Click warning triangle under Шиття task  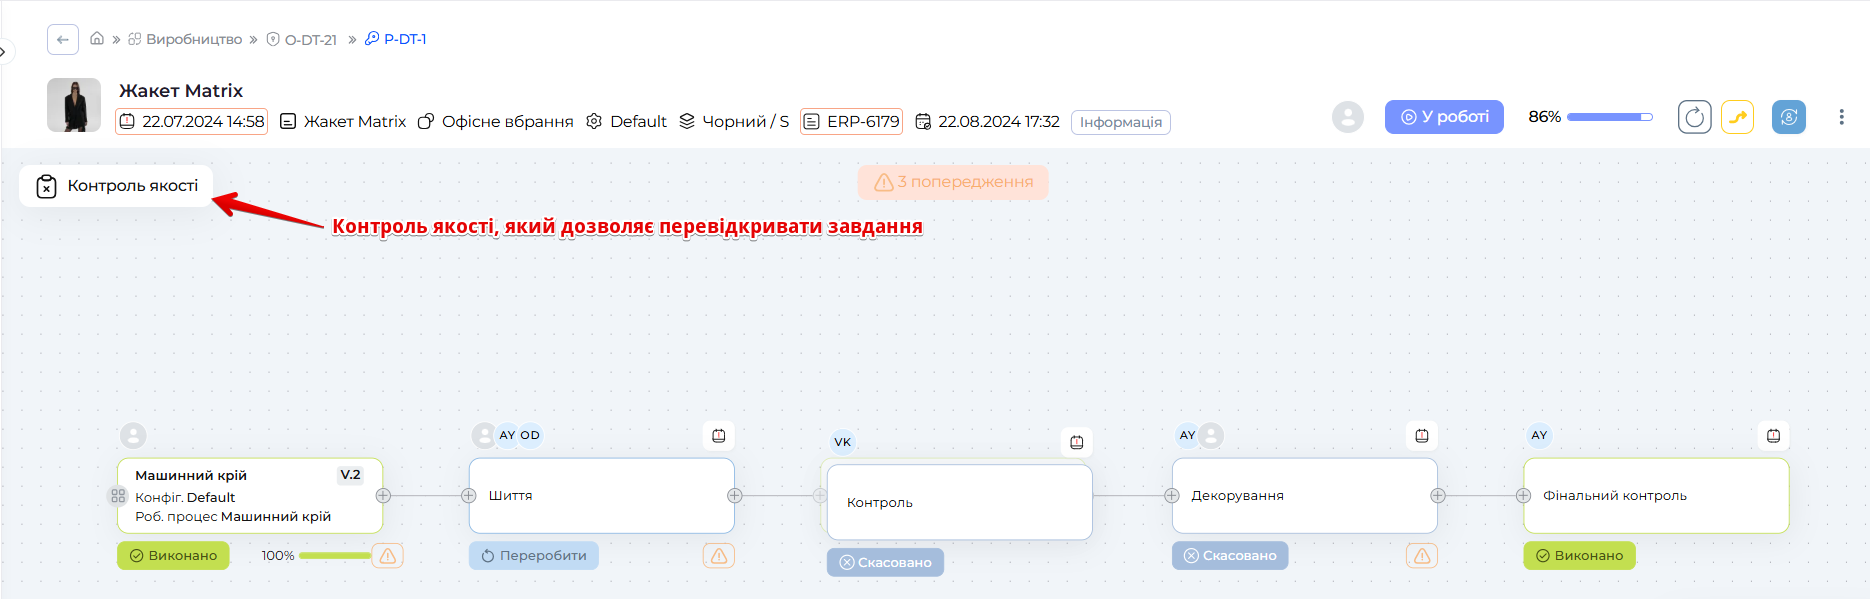(718, 555)
